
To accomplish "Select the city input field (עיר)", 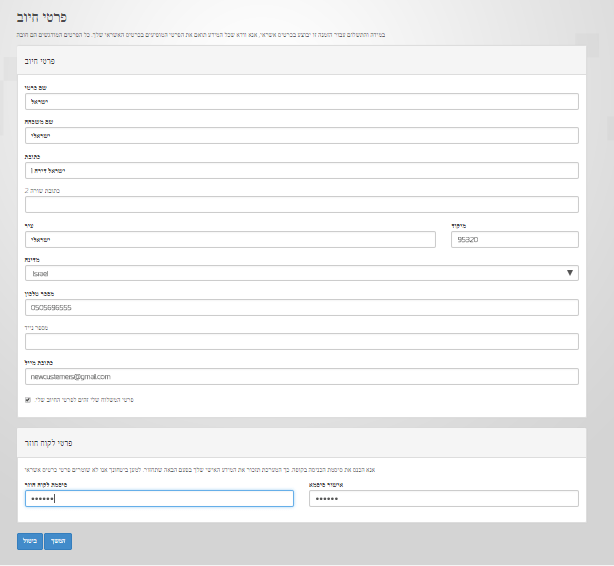I will coord(230,239).
